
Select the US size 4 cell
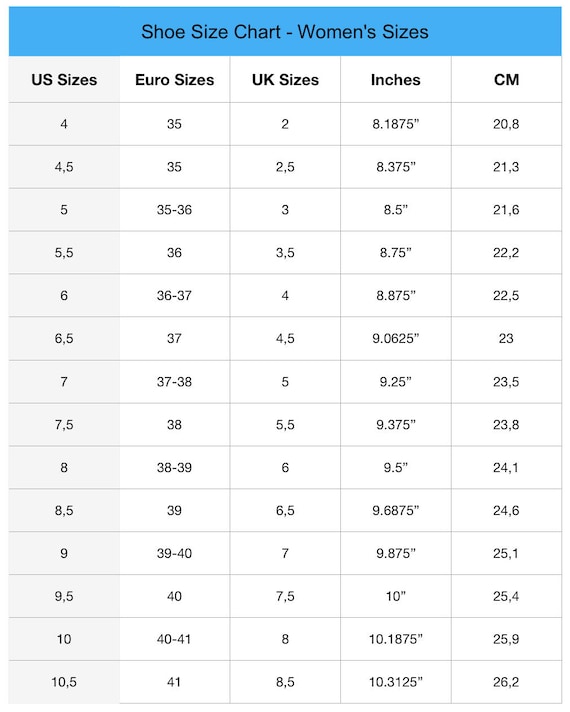click(x=64, y=124)
